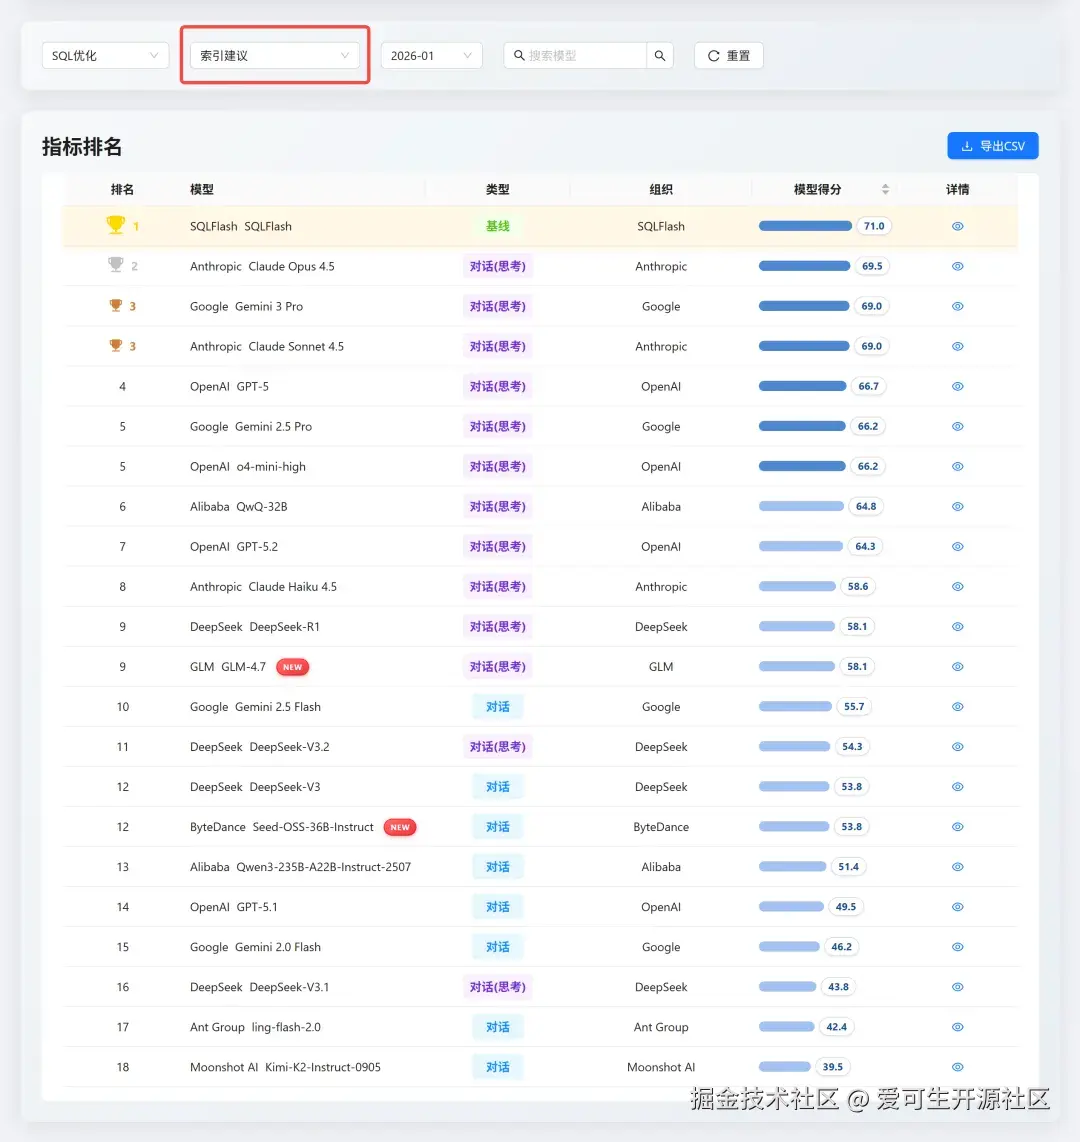View DeepSeek-R1 details eye icon
The height and width of the screenshot is (1142, 1080).
click(957, 627)
